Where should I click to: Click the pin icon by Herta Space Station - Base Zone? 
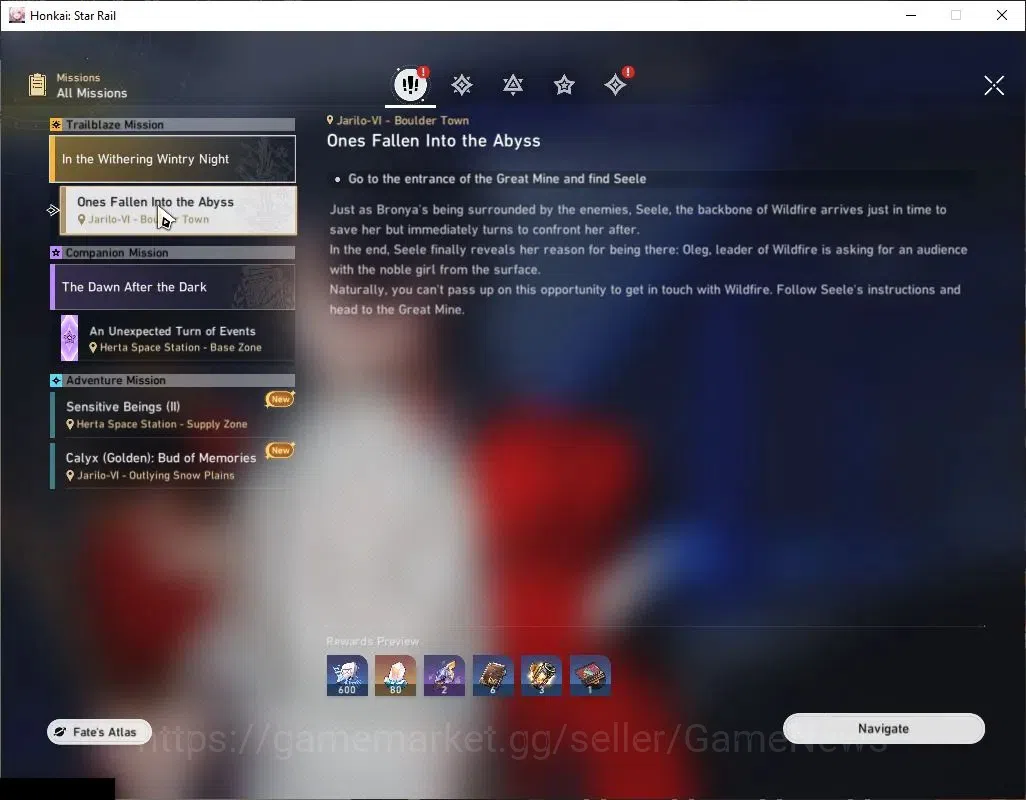coord(94,347)
